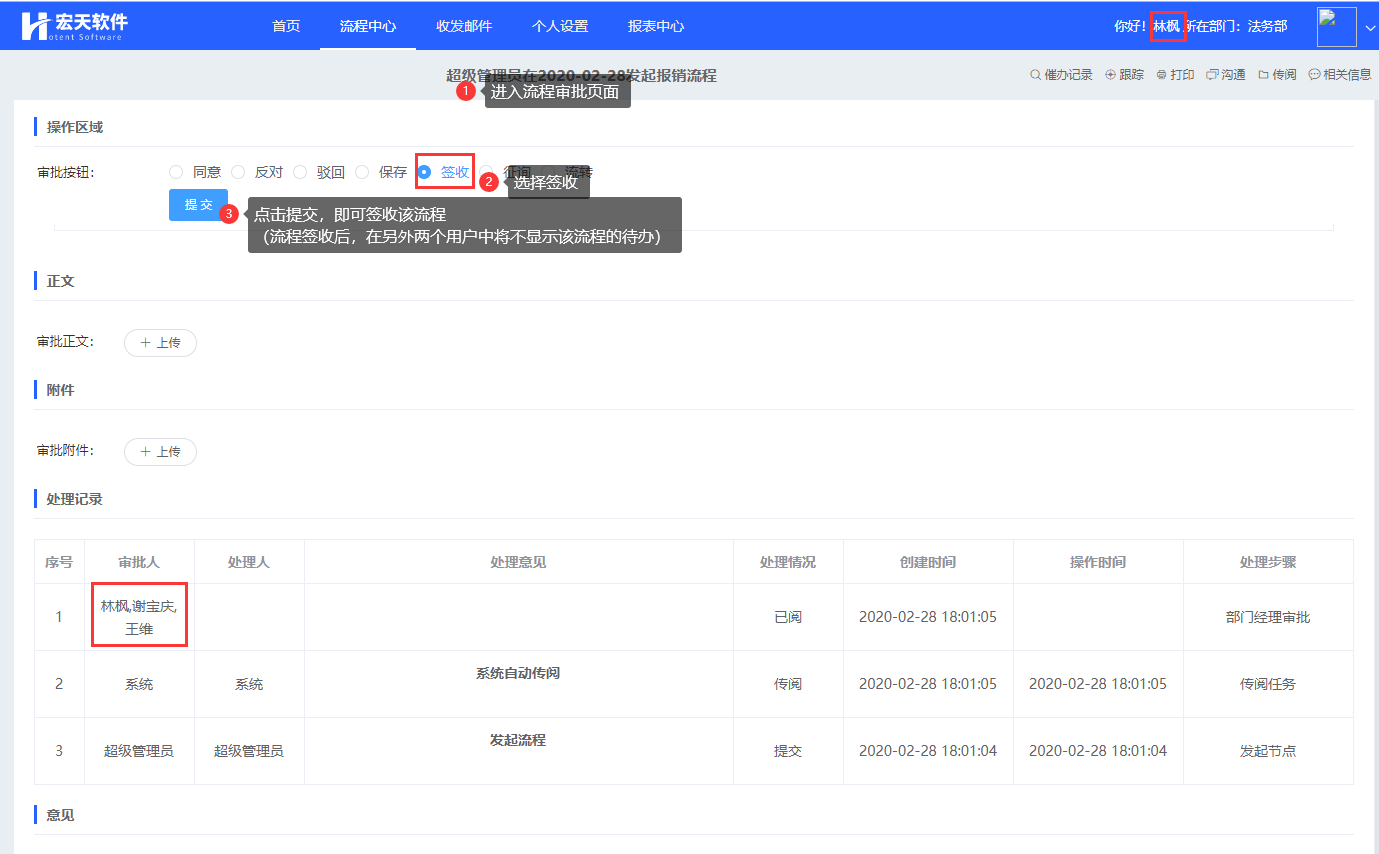Click the 打印 (print) icon
The width and height of the screenshot is (1379, 854).
click(x=1161, y=75)
